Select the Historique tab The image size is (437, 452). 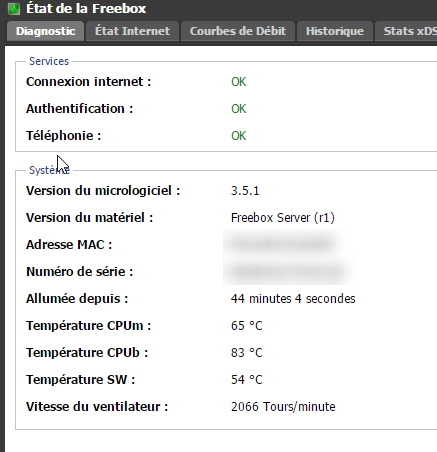(335, 31)
